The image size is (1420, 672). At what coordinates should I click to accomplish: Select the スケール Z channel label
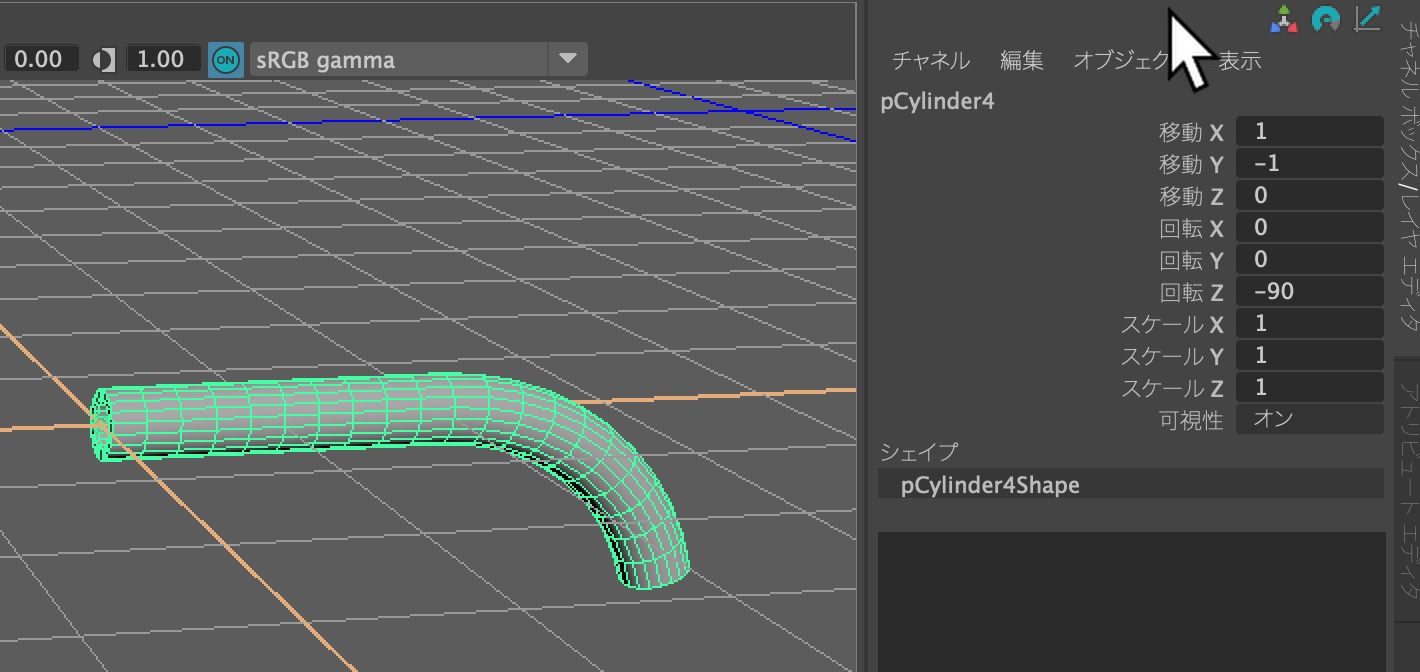click(x=1172, y=388)
